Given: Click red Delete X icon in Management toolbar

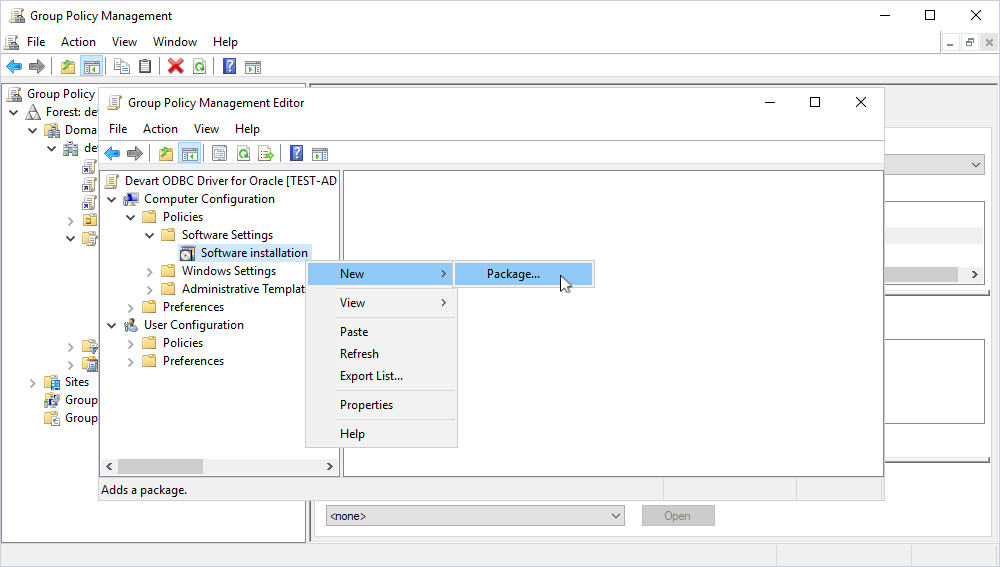Looking at the screenshot, I should click(175, 66).
